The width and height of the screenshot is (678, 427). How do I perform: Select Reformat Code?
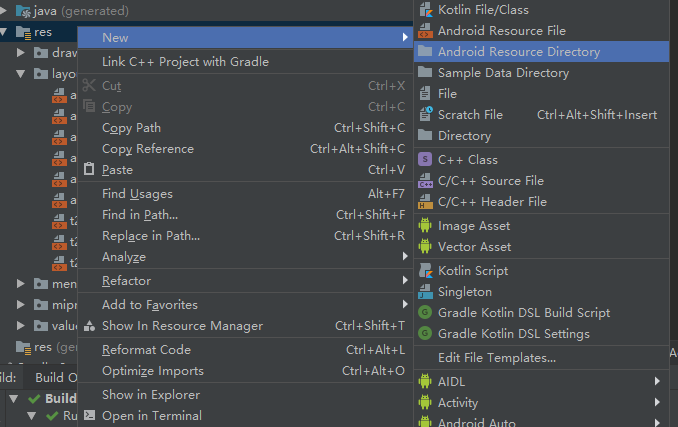245,350
